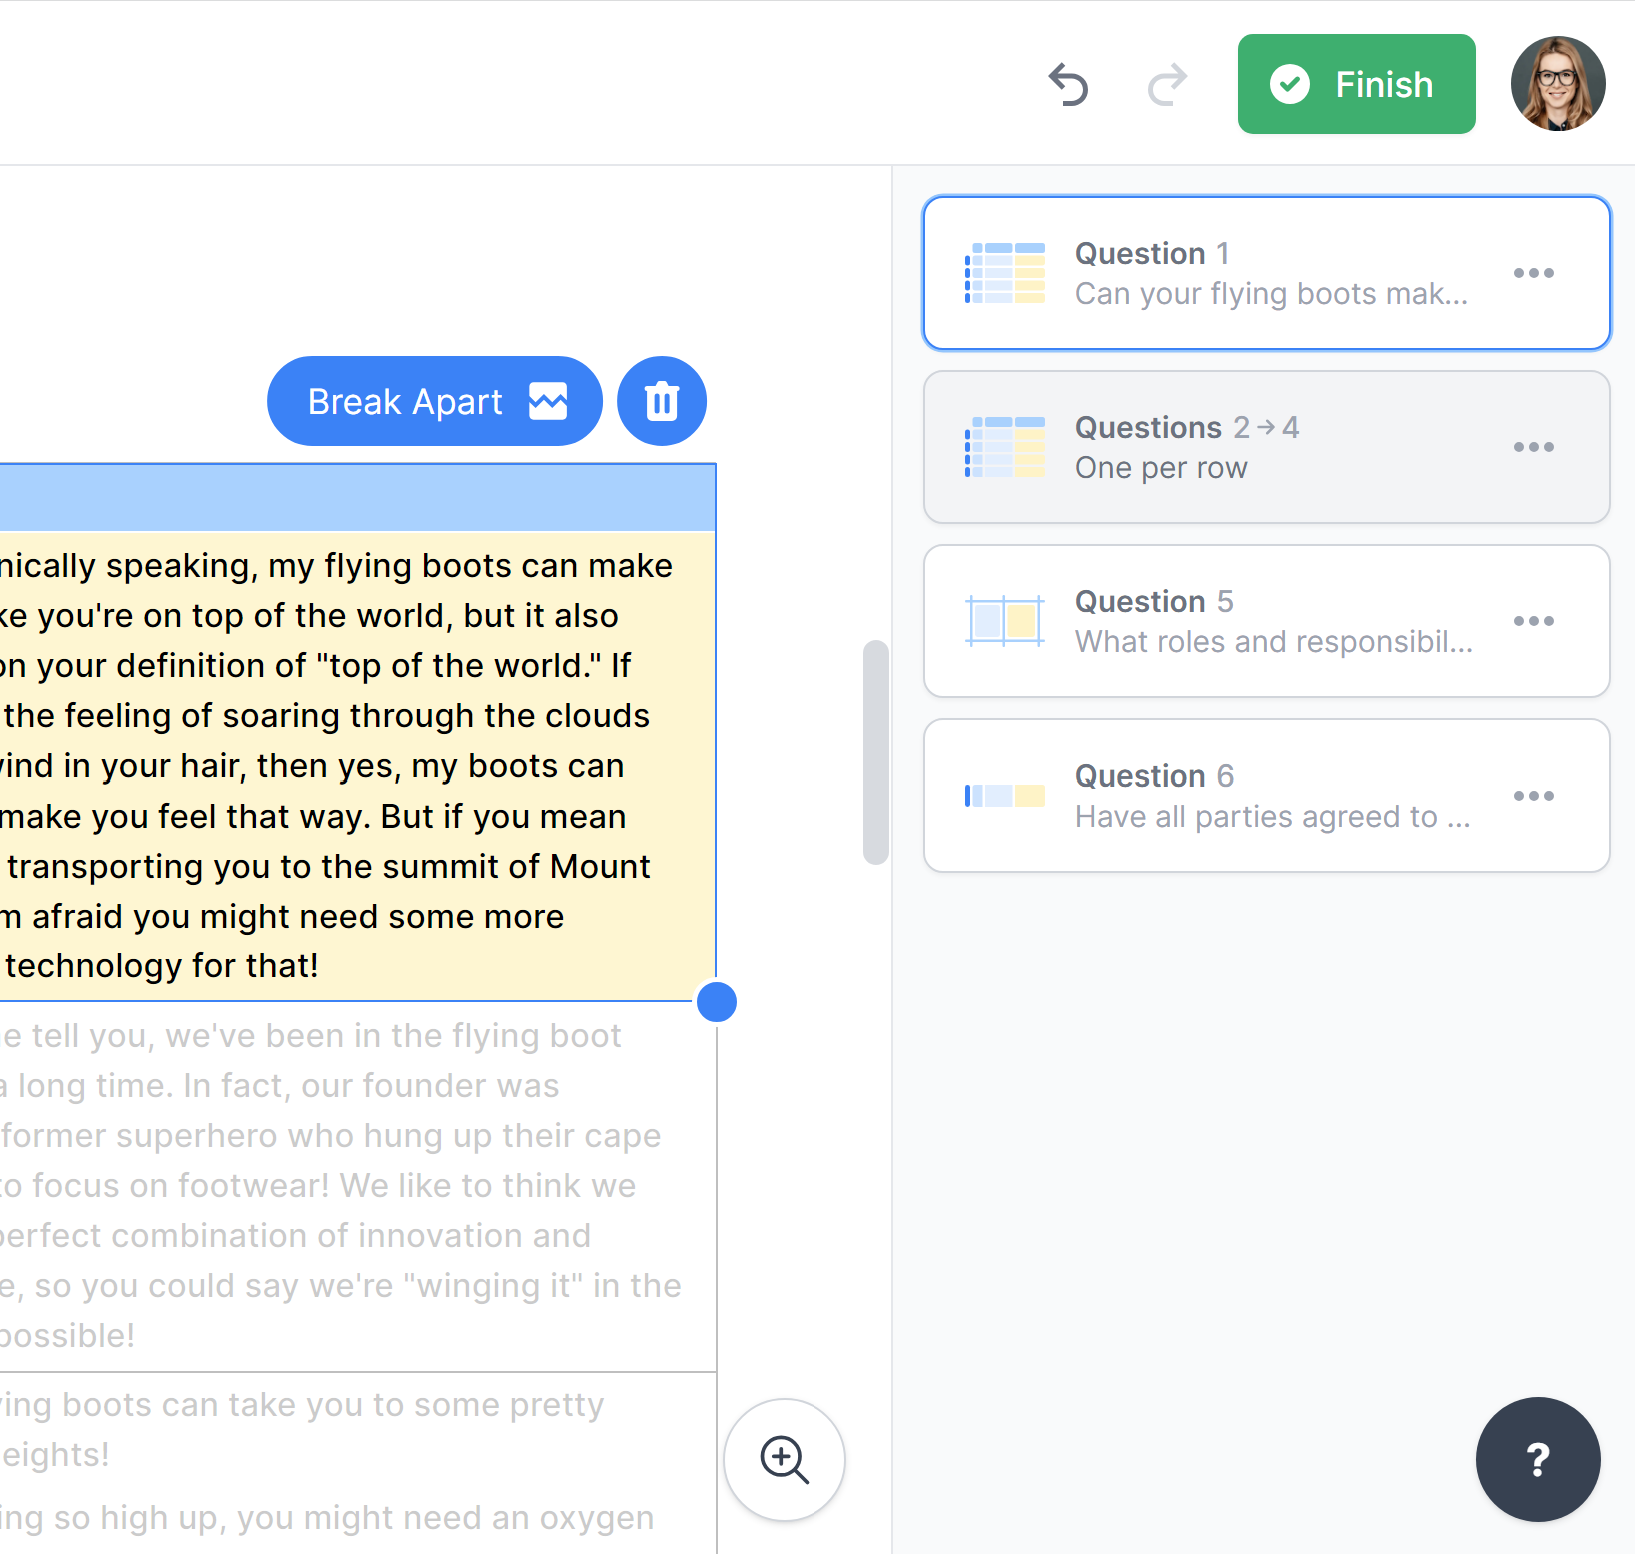Click the redo arrow icon
Image resolution: width=1635 pixels, height=1555 pixels.
1166,85
